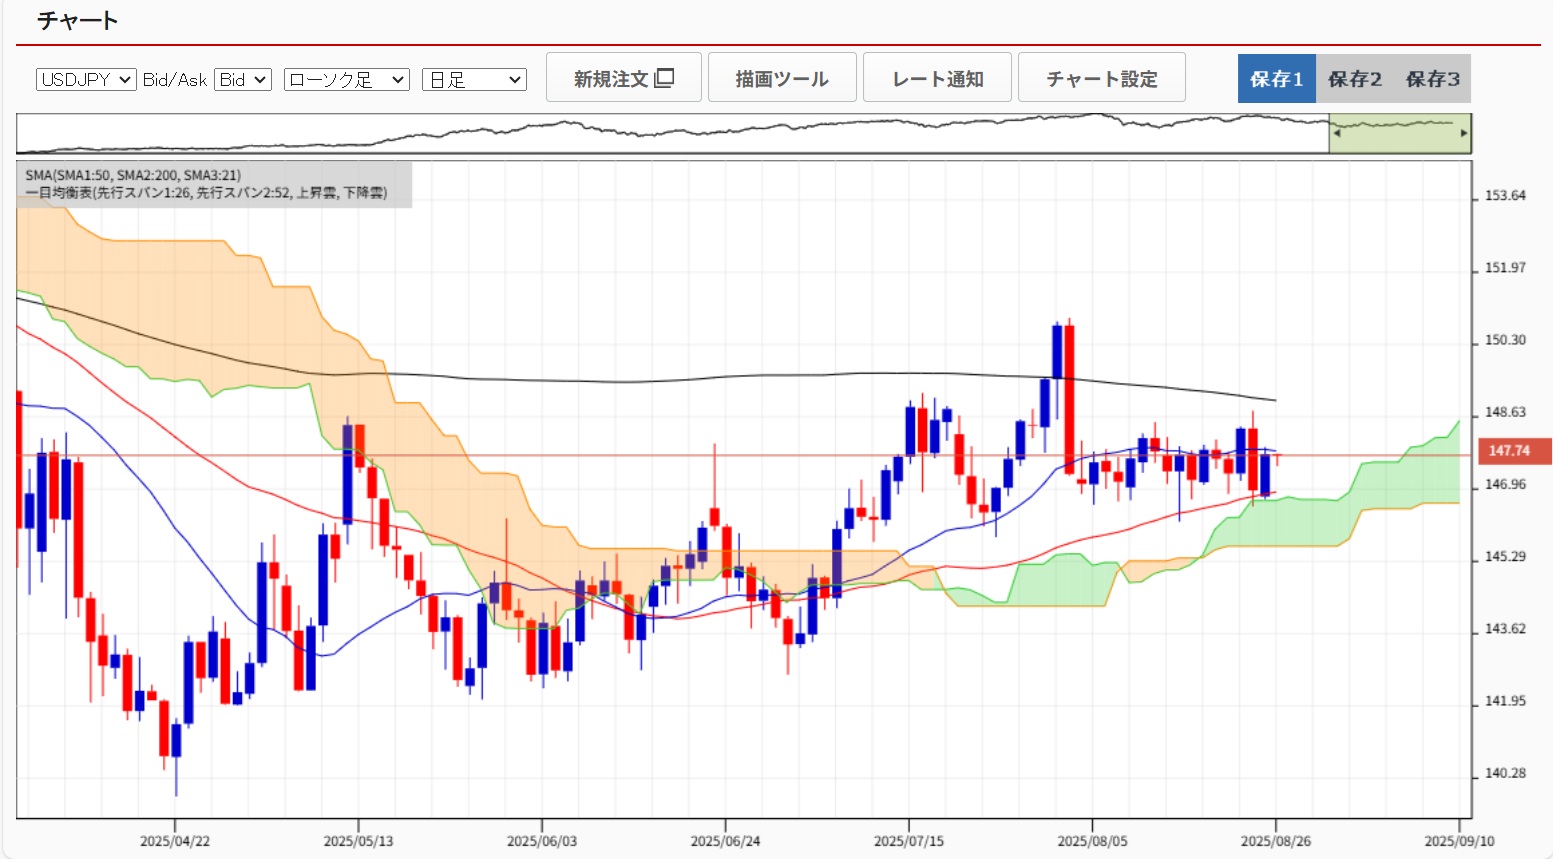Click the 140.28 price axis label

[1505, 773]
